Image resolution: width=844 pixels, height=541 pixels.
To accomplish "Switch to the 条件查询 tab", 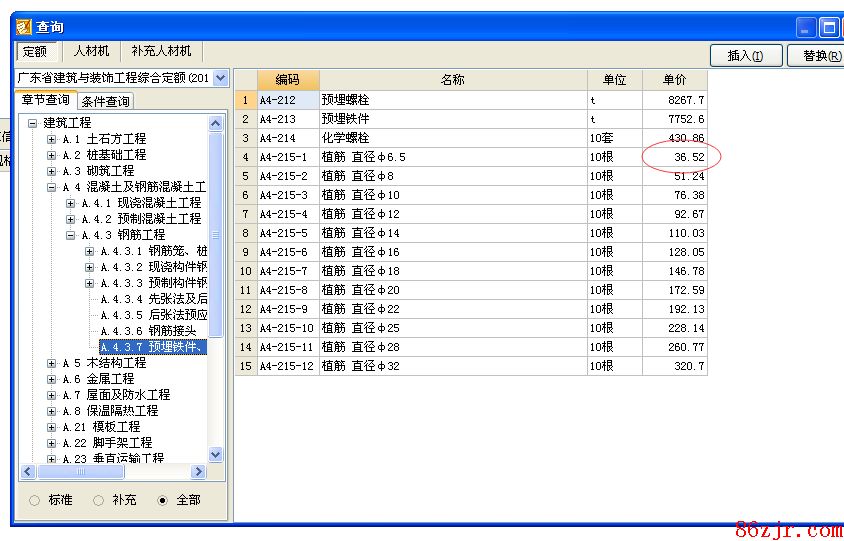I will tap(105, 101).
